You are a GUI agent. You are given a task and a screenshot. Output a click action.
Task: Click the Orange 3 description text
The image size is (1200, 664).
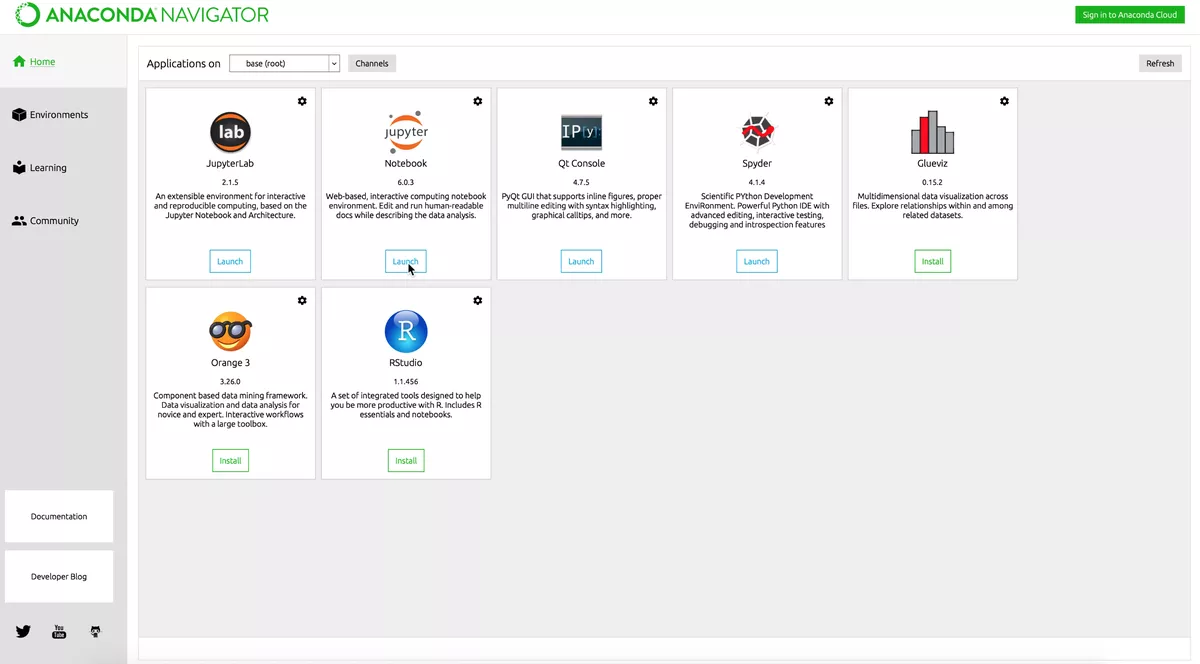click(230, 410)
